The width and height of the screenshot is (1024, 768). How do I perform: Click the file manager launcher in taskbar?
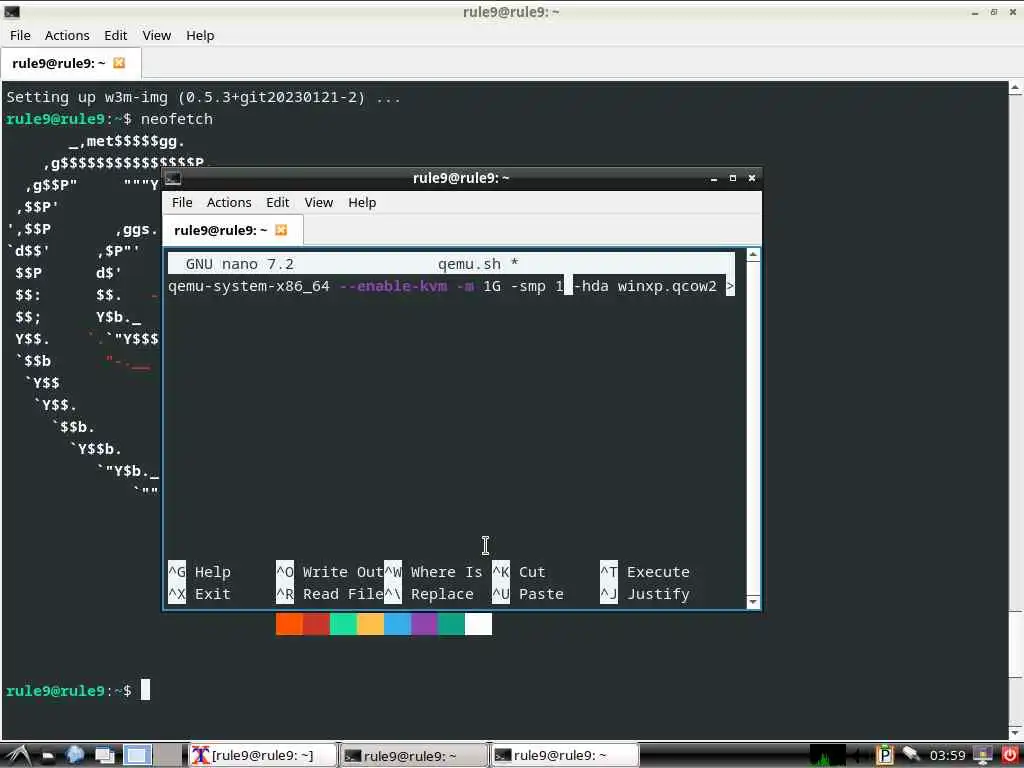coord(48,756)
